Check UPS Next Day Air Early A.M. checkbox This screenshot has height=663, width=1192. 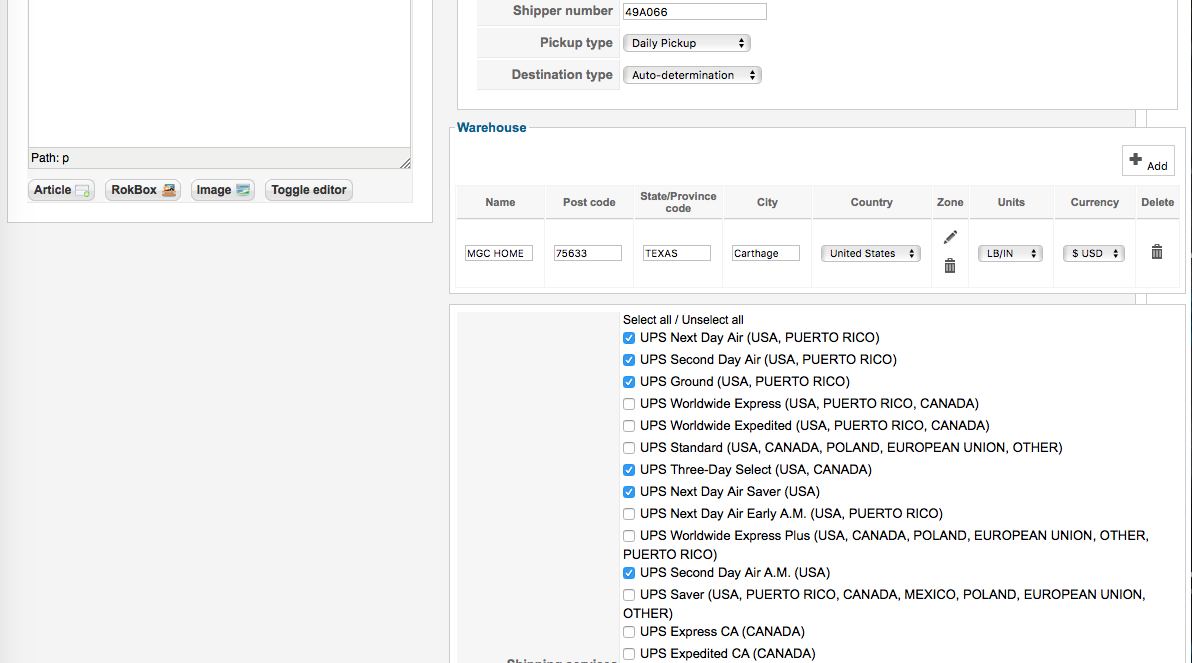click(629, 514)
